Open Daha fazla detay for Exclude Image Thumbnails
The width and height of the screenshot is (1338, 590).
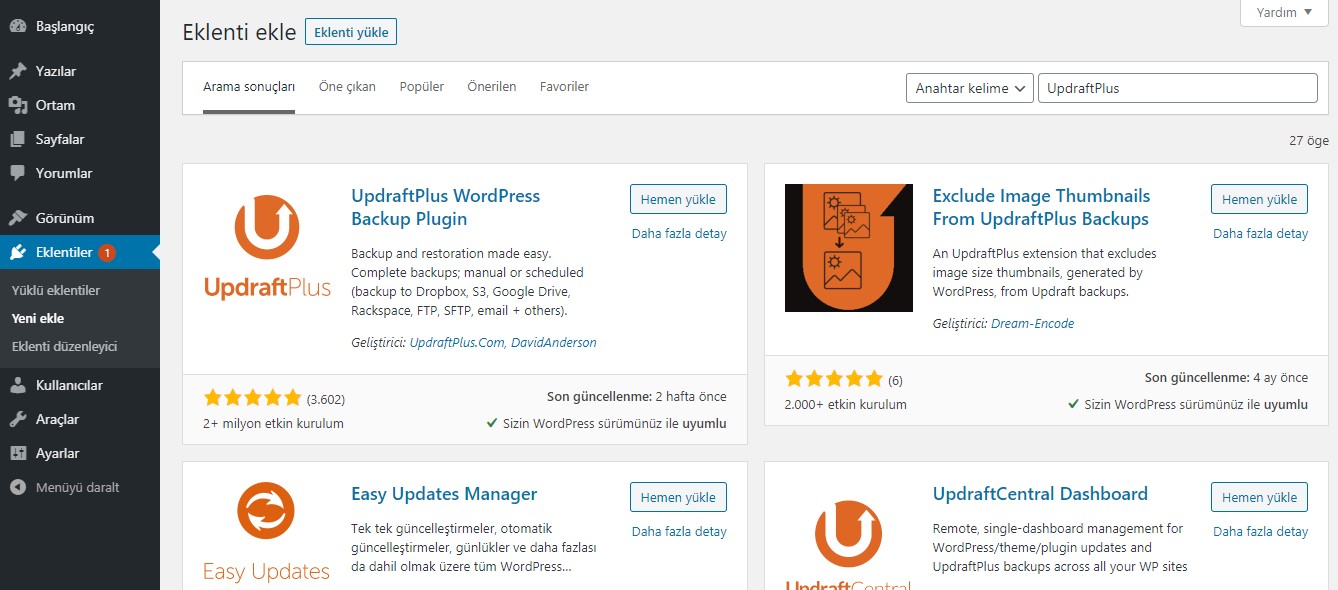tap(1260, 233)
